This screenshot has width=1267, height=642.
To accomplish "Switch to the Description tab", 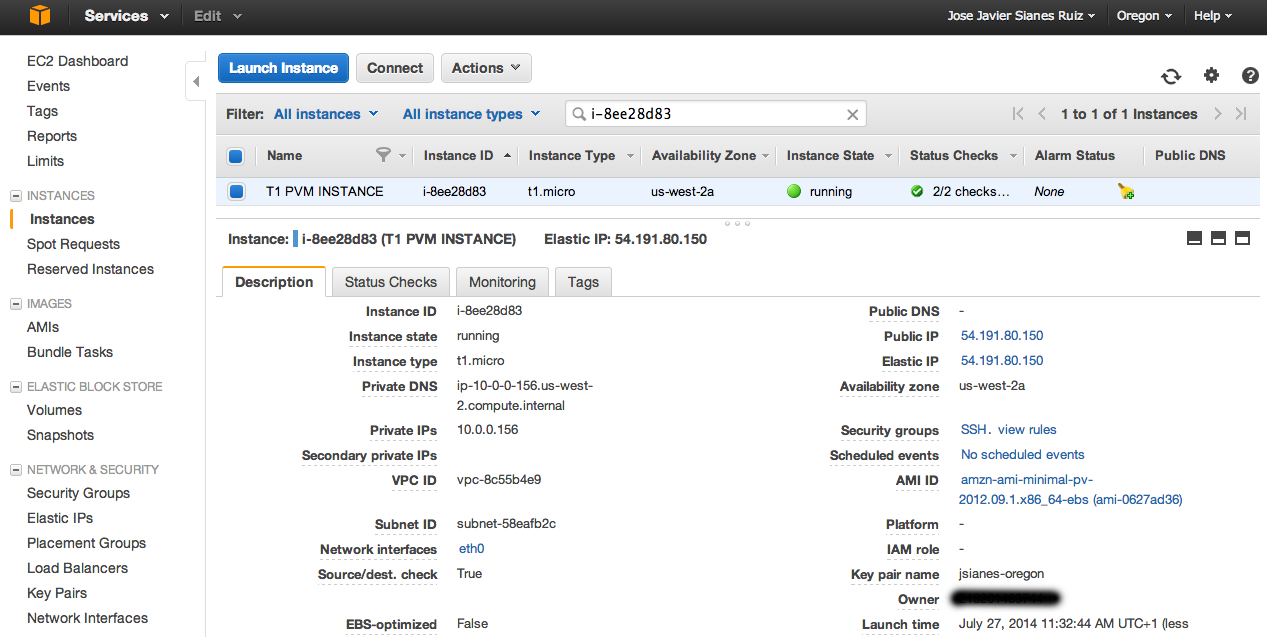I will (274, 282).
